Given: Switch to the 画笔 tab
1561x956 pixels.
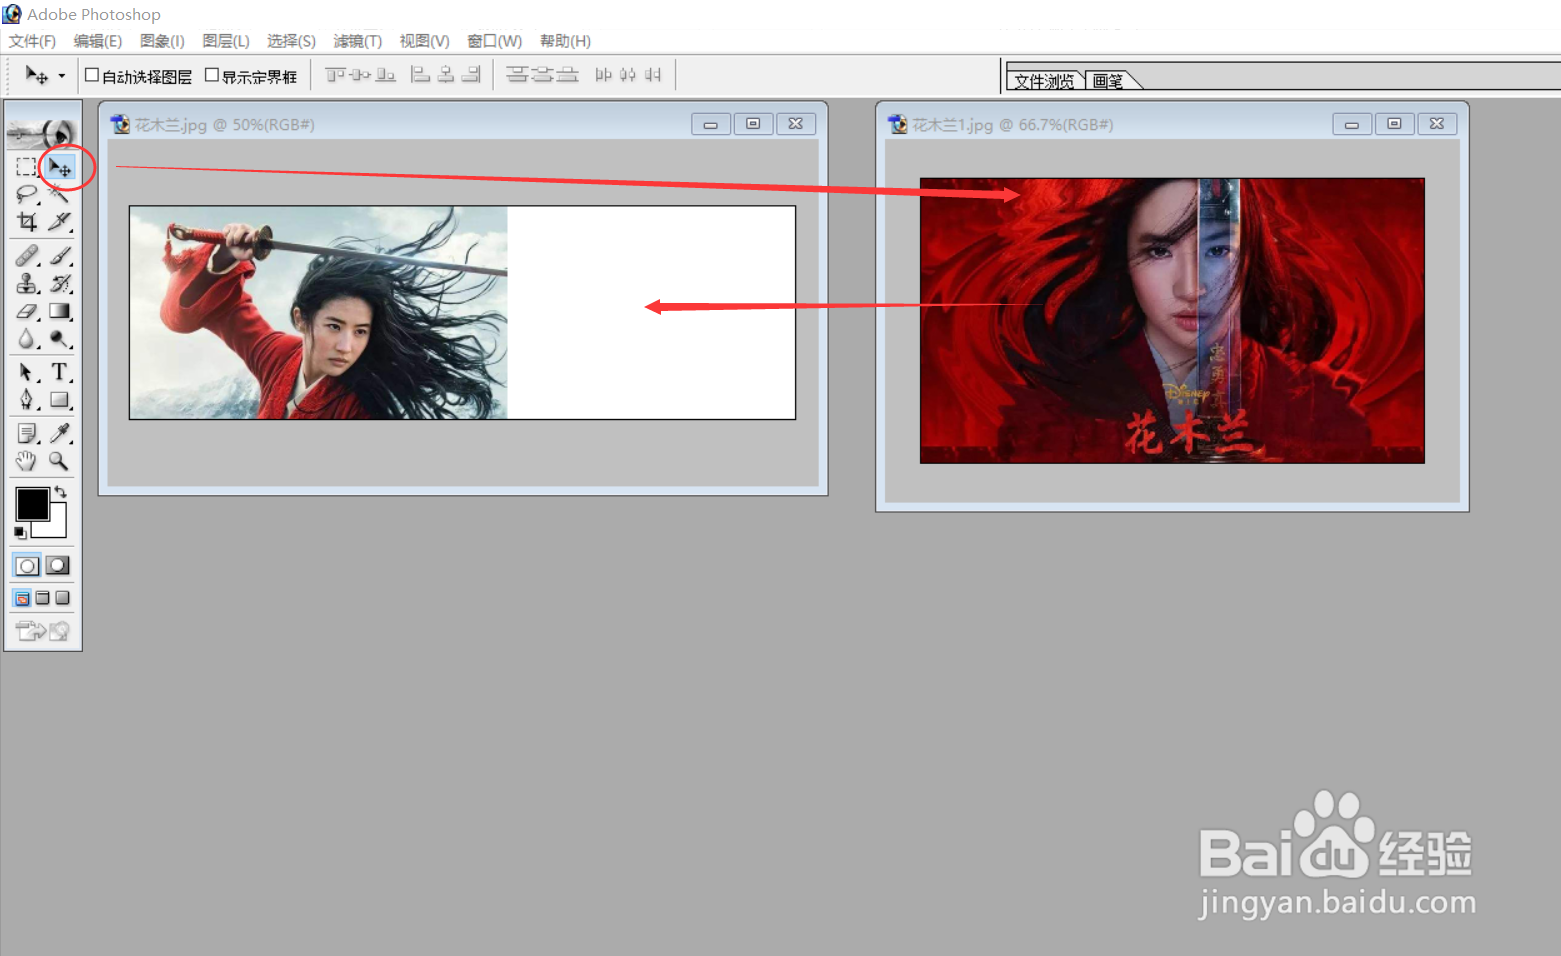Looking at the screenshot, I should 1108,81.
